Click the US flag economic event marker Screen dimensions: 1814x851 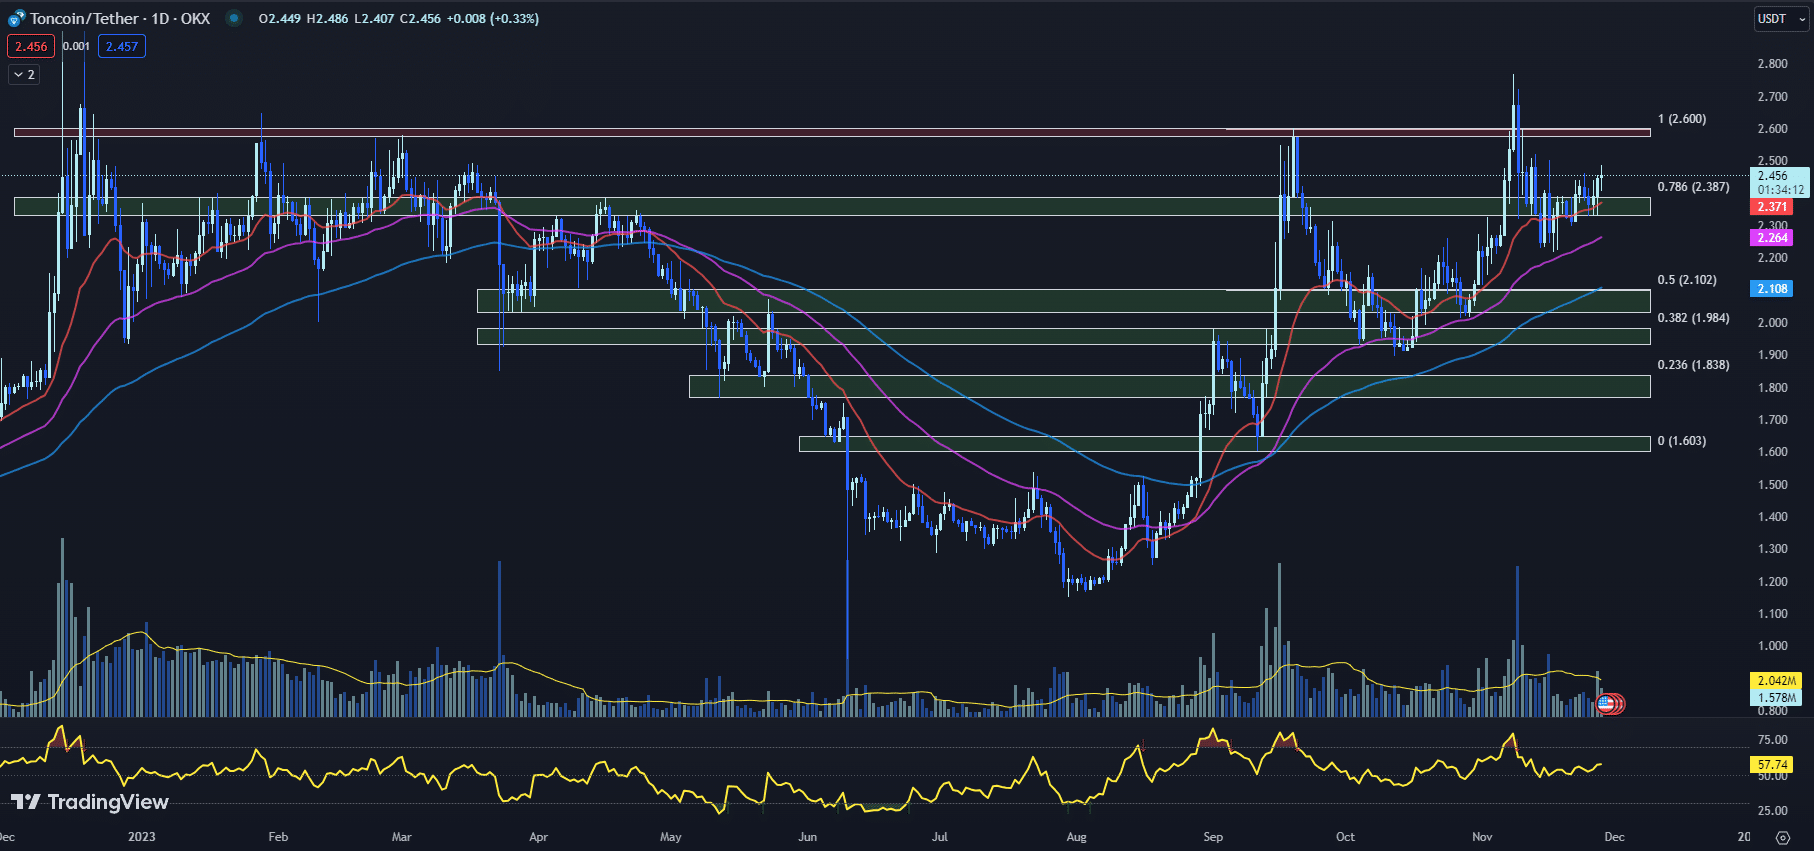click(1606, 704)
